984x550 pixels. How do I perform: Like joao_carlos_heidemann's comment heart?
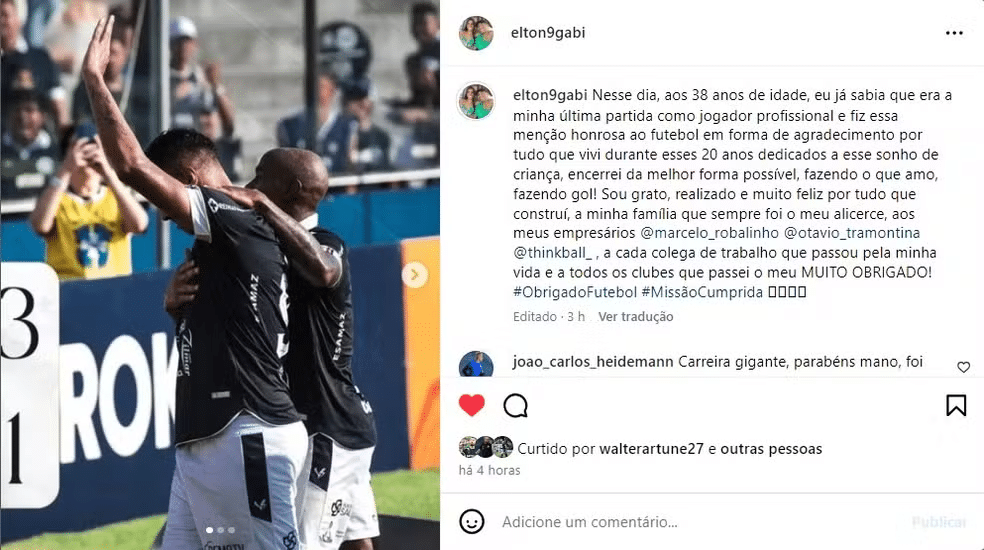(x=963, y=367)
